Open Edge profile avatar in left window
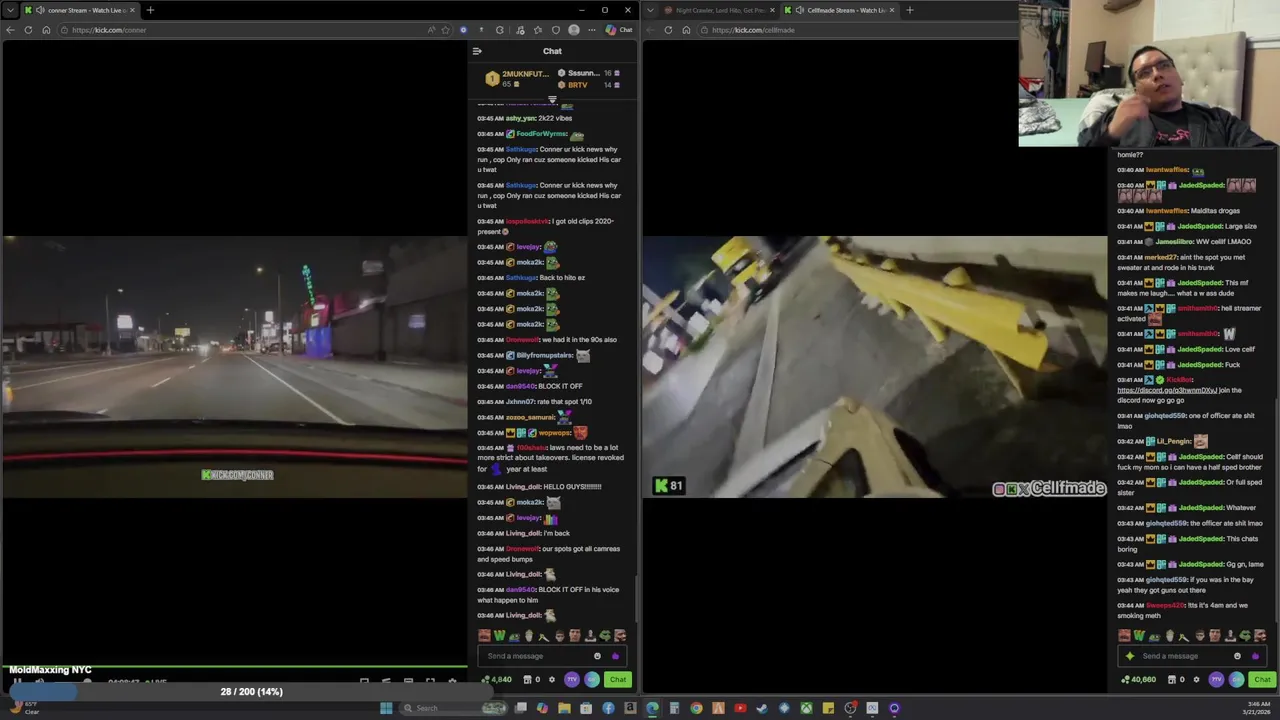 573,30
